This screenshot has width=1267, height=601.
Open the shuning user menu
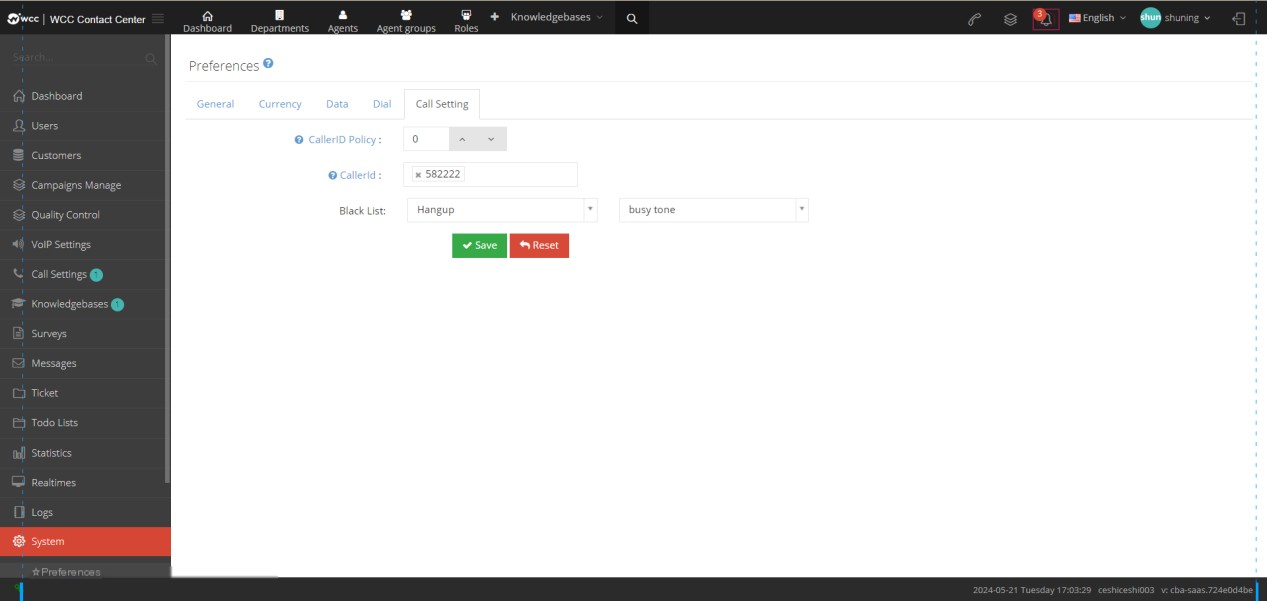1175,18
